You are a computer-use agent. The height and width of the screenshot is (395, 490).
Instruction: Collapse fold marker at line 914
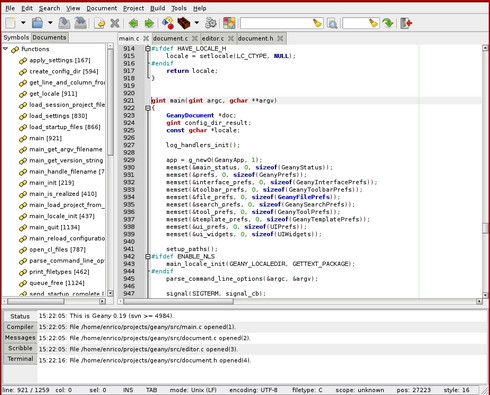pos(148,49)
